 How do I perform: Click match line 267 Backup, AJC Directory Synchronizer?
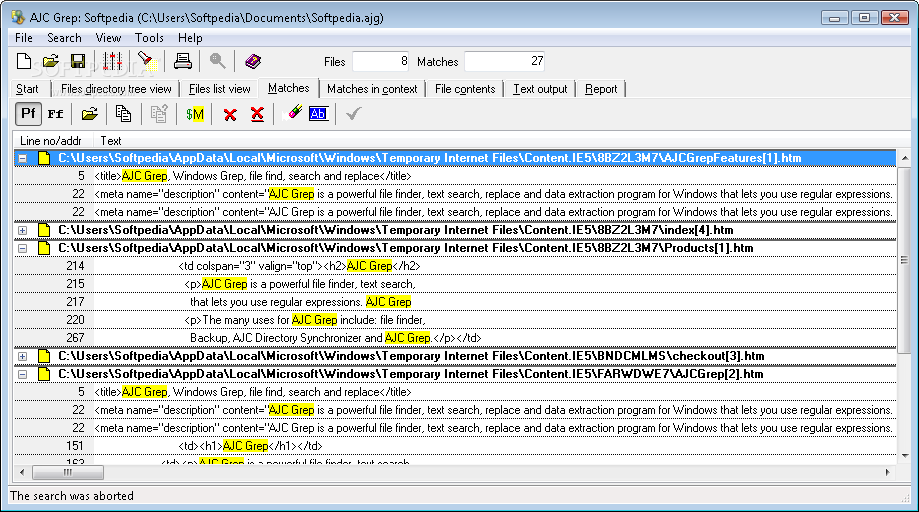pyautogui.click(x=455, y=338)
